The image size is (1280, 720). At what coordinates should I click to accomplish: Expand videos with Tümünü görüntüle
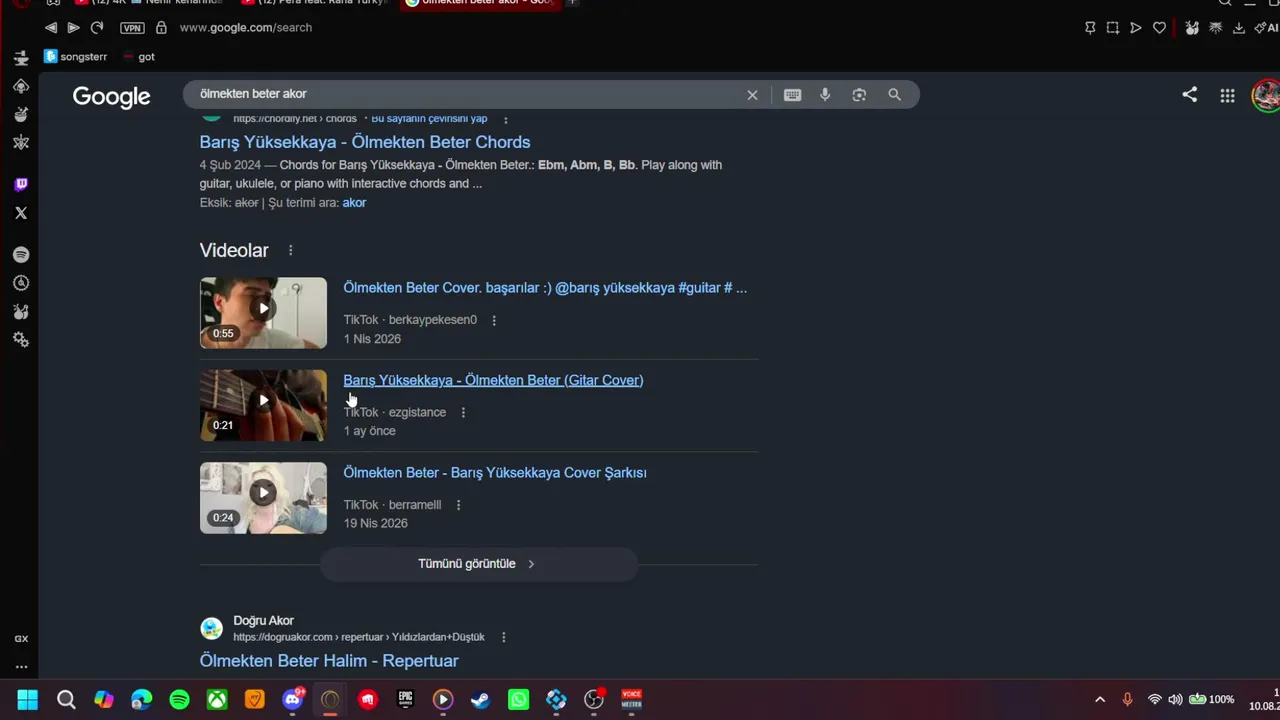click(478, 564)
